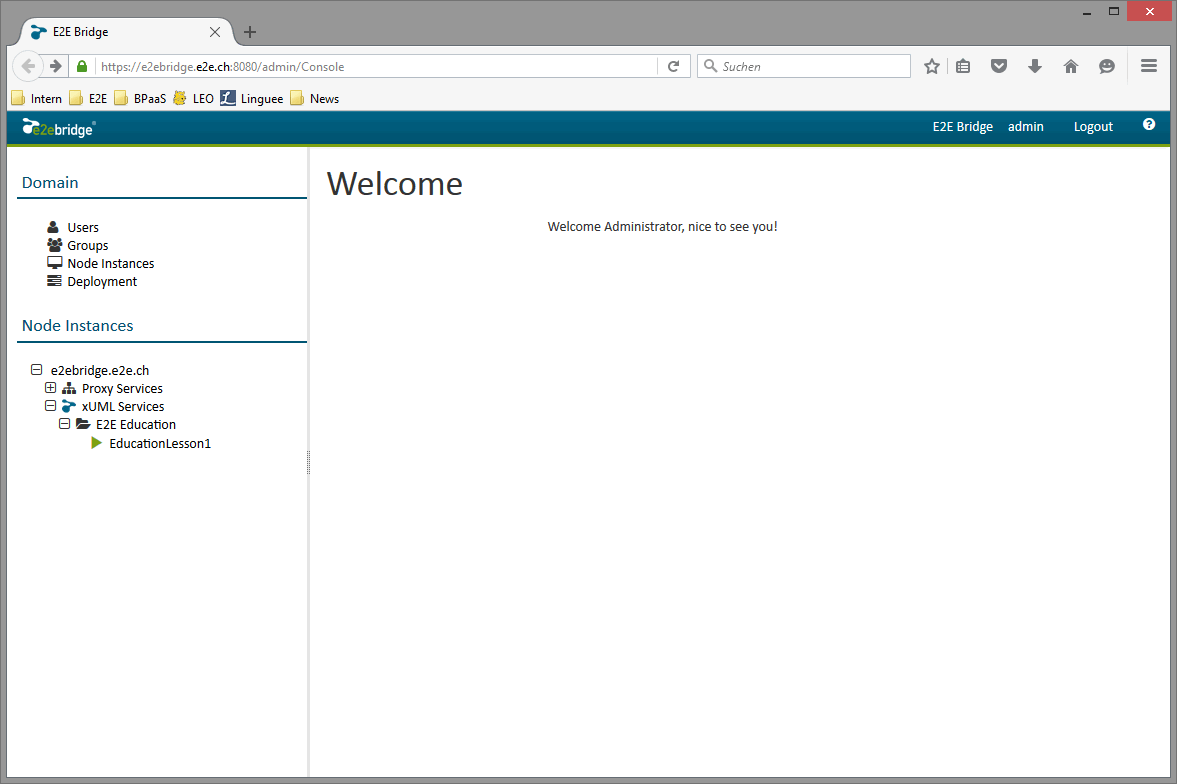Click EducationLesson1 green running indicator

click(96, 443)
